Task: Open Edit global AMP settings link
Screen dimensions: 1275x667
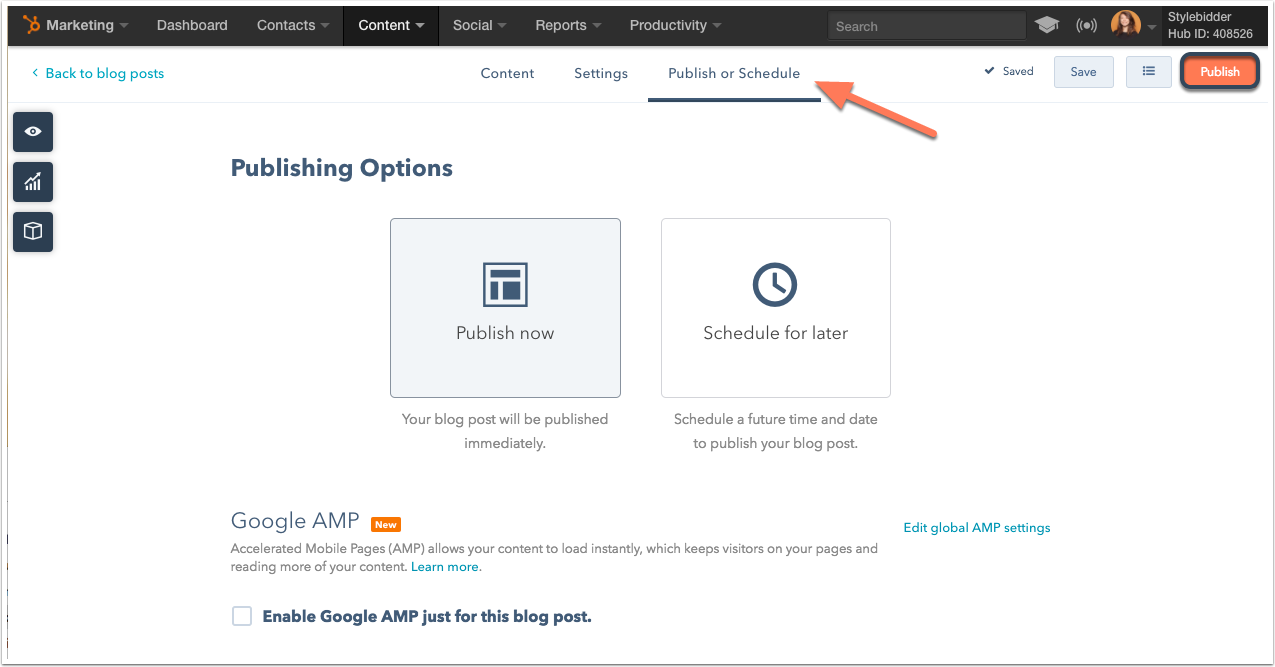Action: click(976, 527)
